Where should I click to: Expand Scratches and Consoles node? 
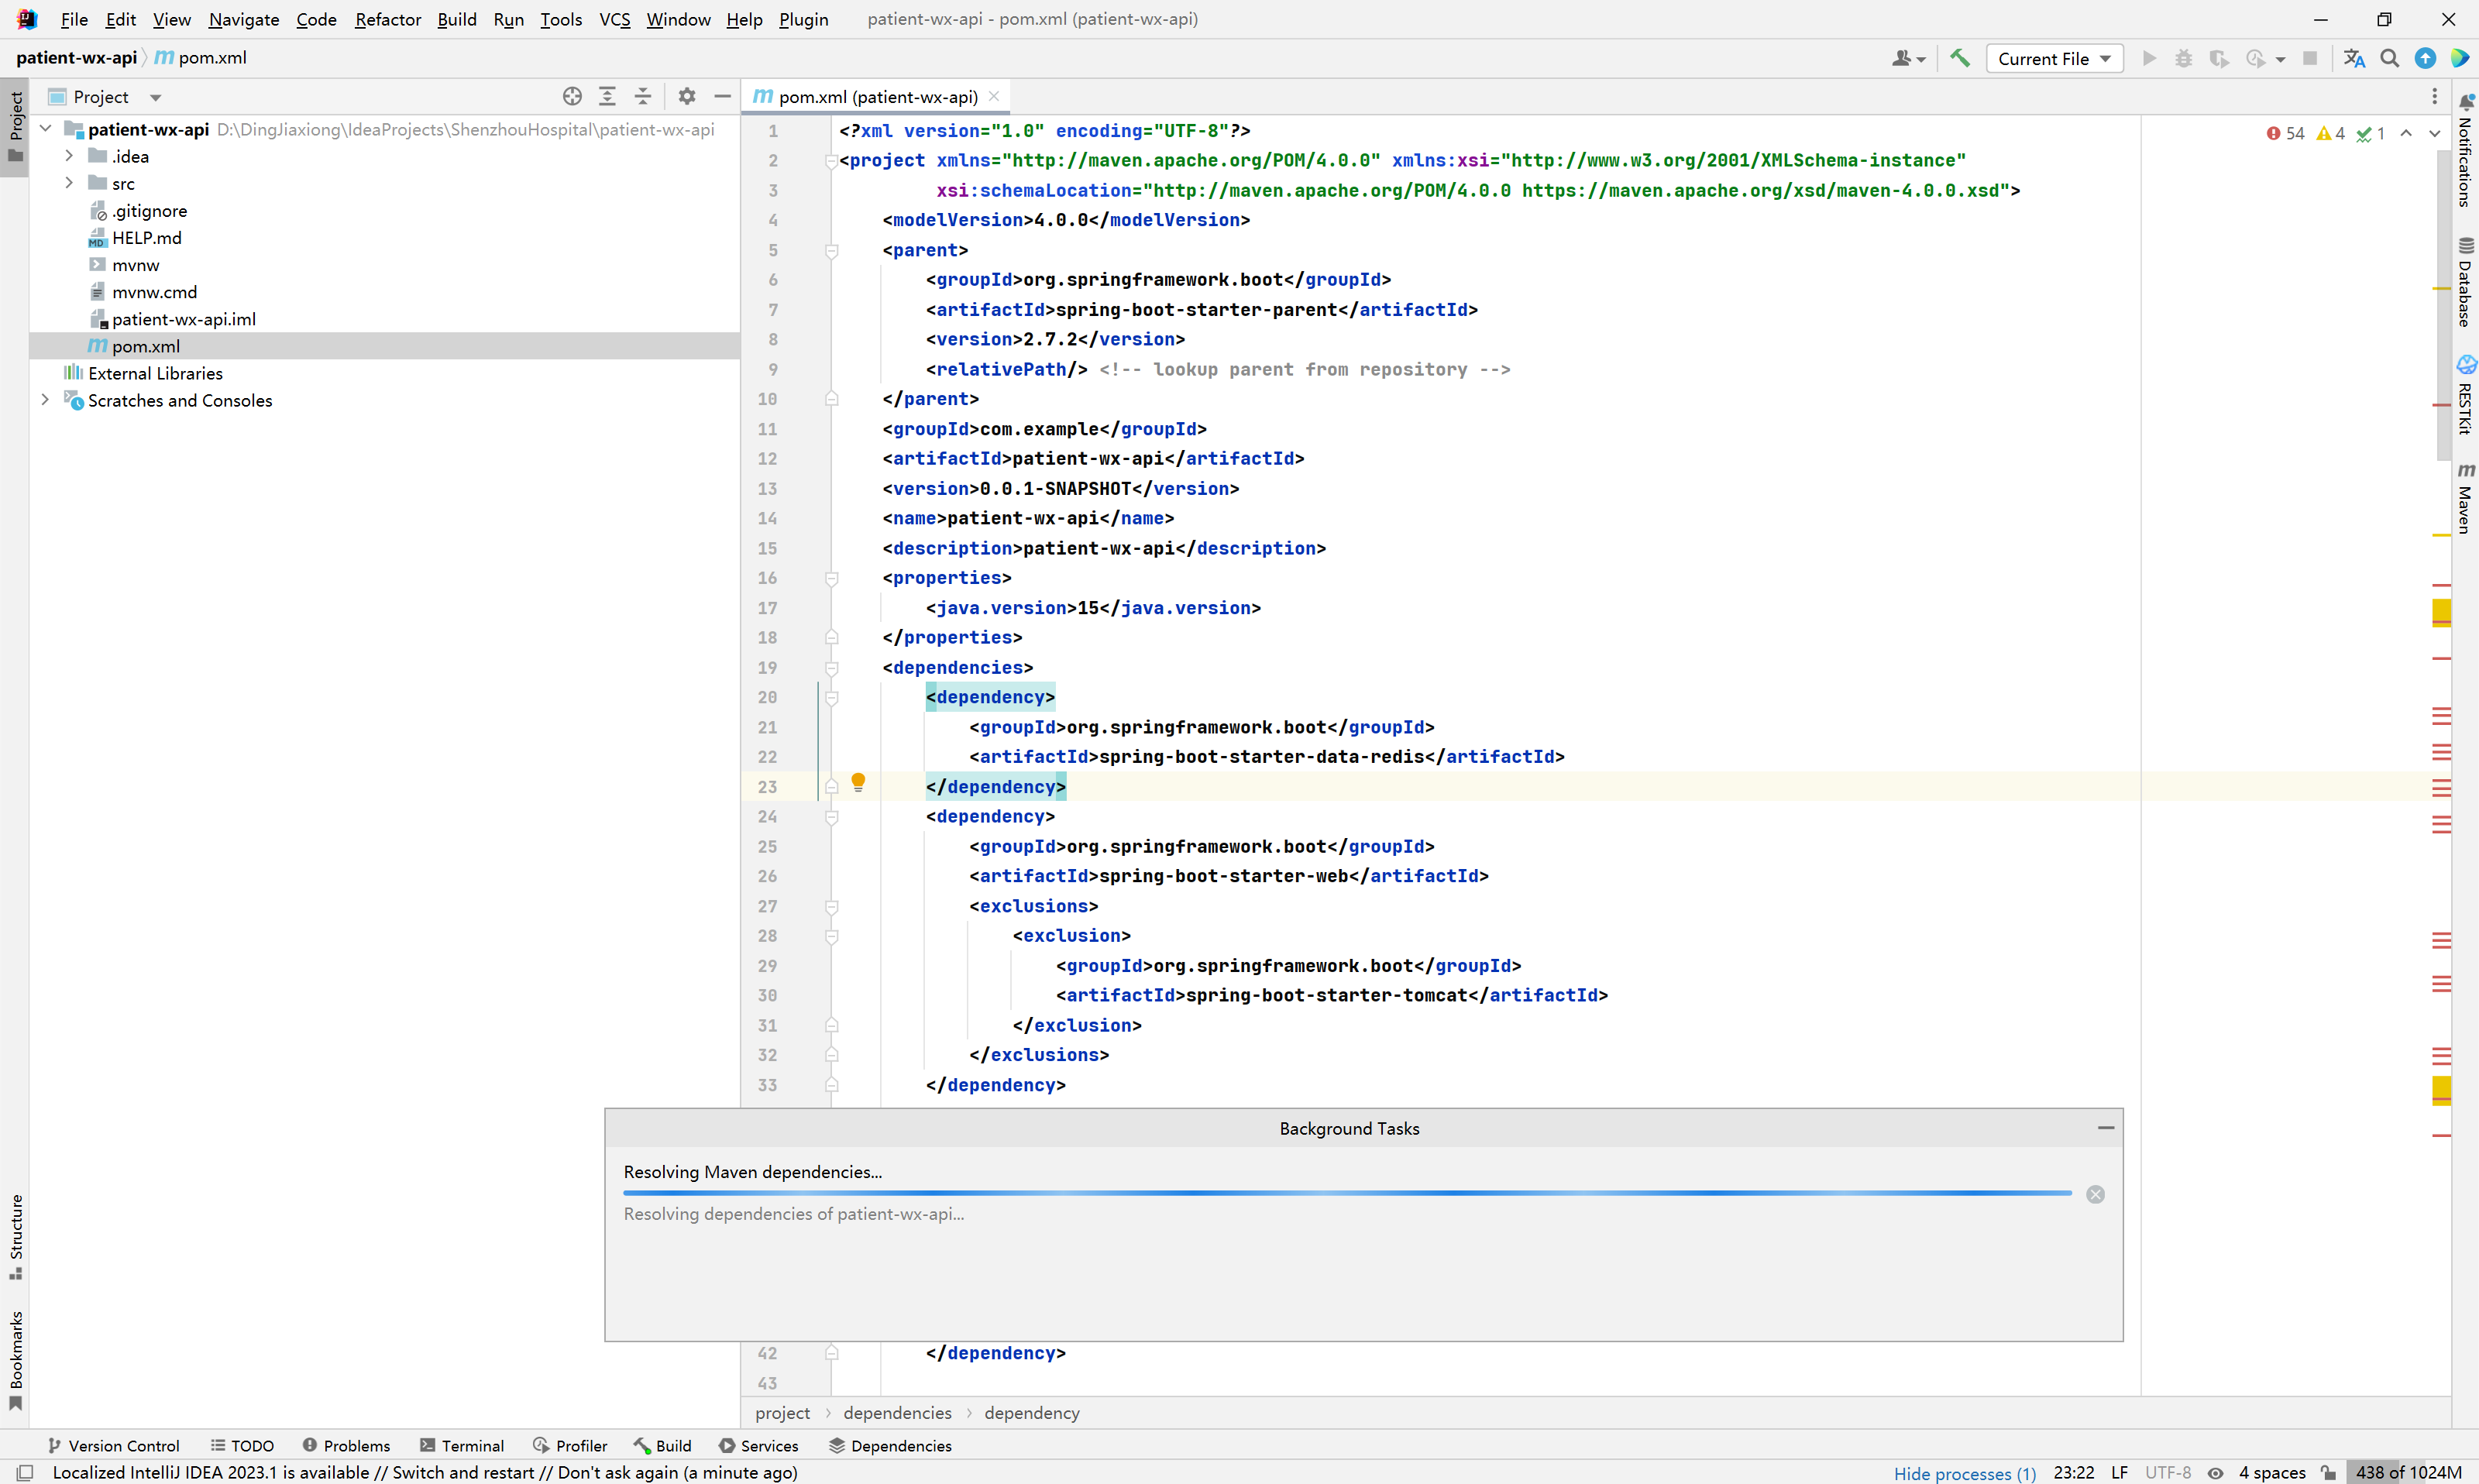[x=45, y=399]
